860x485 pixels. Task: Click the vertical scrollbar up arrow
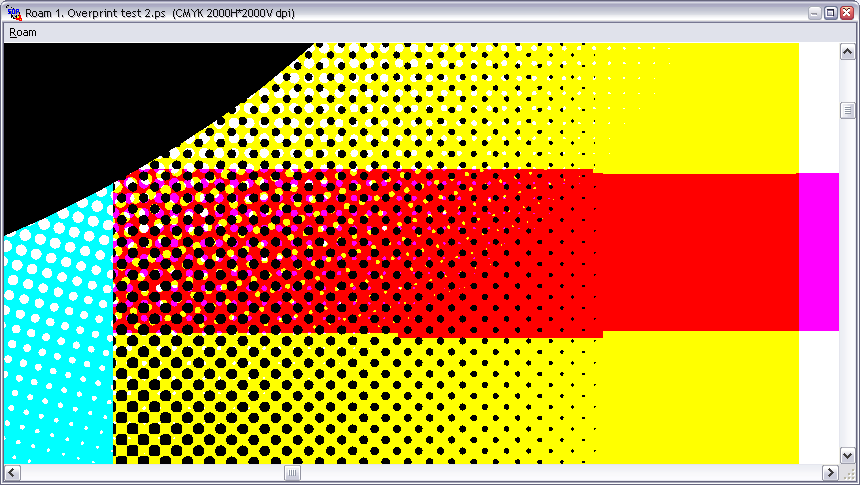point(847,52)
